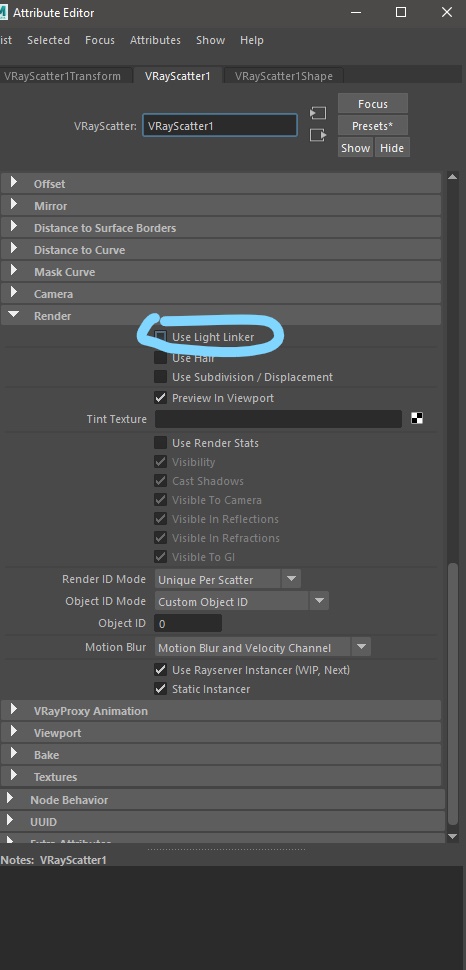
Task: Enable the Use Hair checkbox
Action: click(160, 358)
